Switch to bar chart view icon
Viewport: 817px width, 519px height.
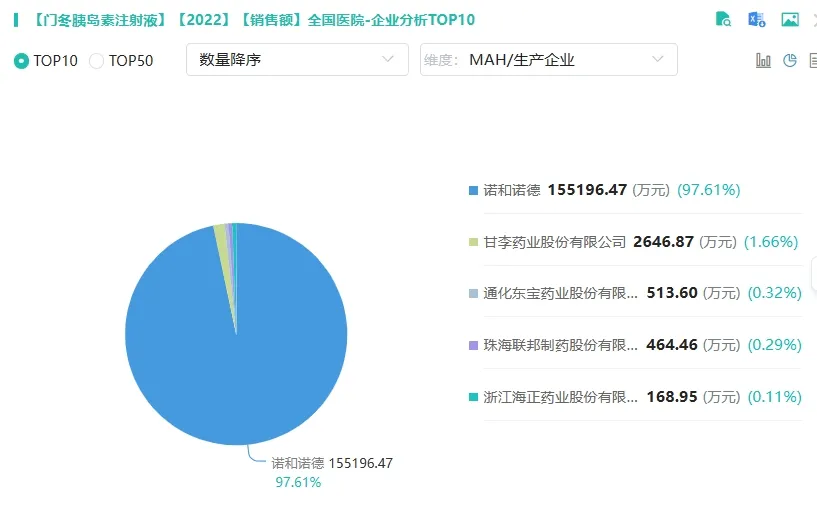pyautogui.click(x=763, y=60)
